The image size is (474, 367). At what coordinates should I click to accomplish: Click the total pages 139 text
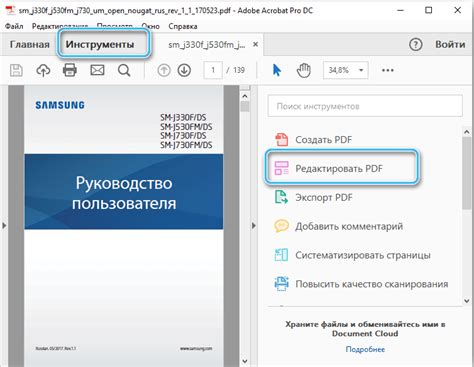(x=239, y=70)
